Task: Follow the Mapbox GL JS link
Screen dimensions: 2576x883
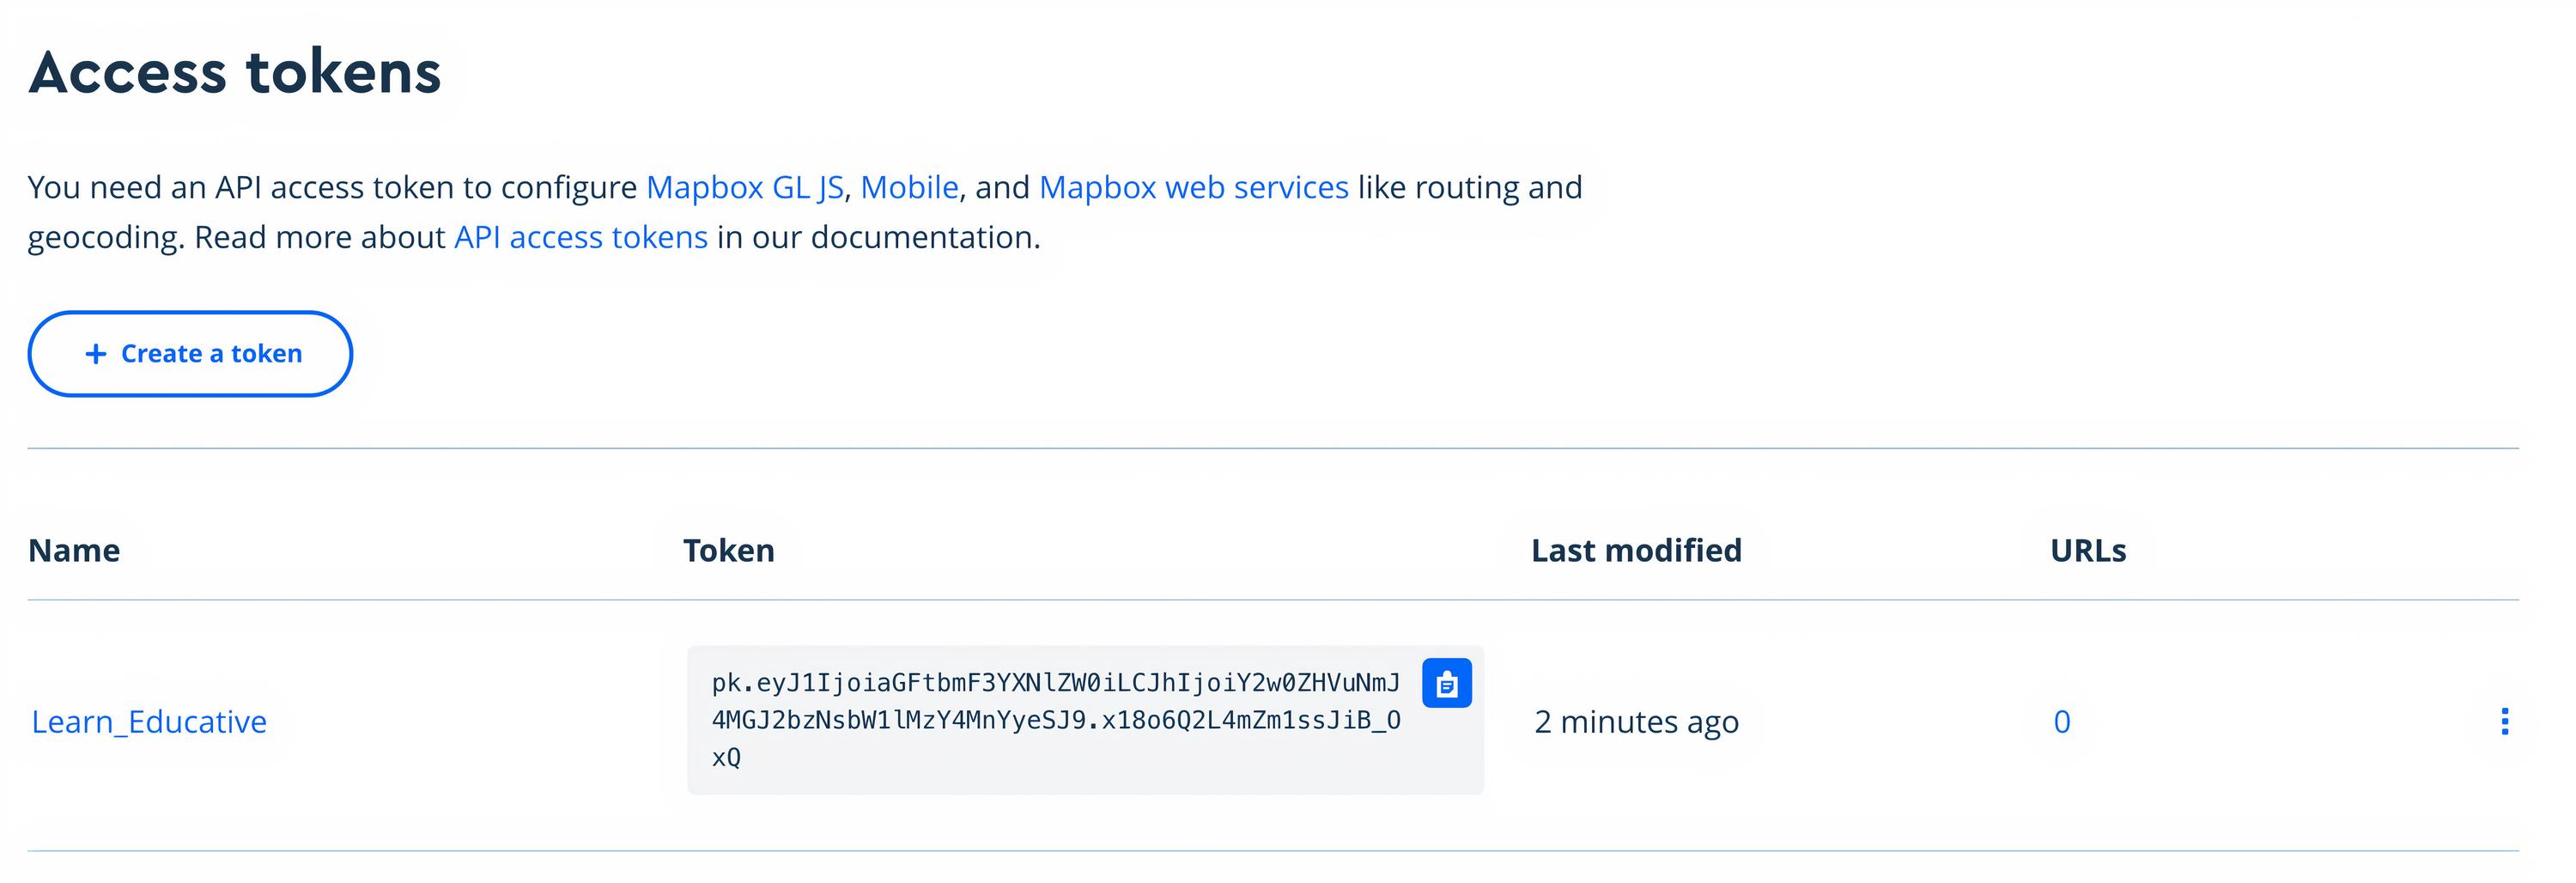Action: coord(745,187)
